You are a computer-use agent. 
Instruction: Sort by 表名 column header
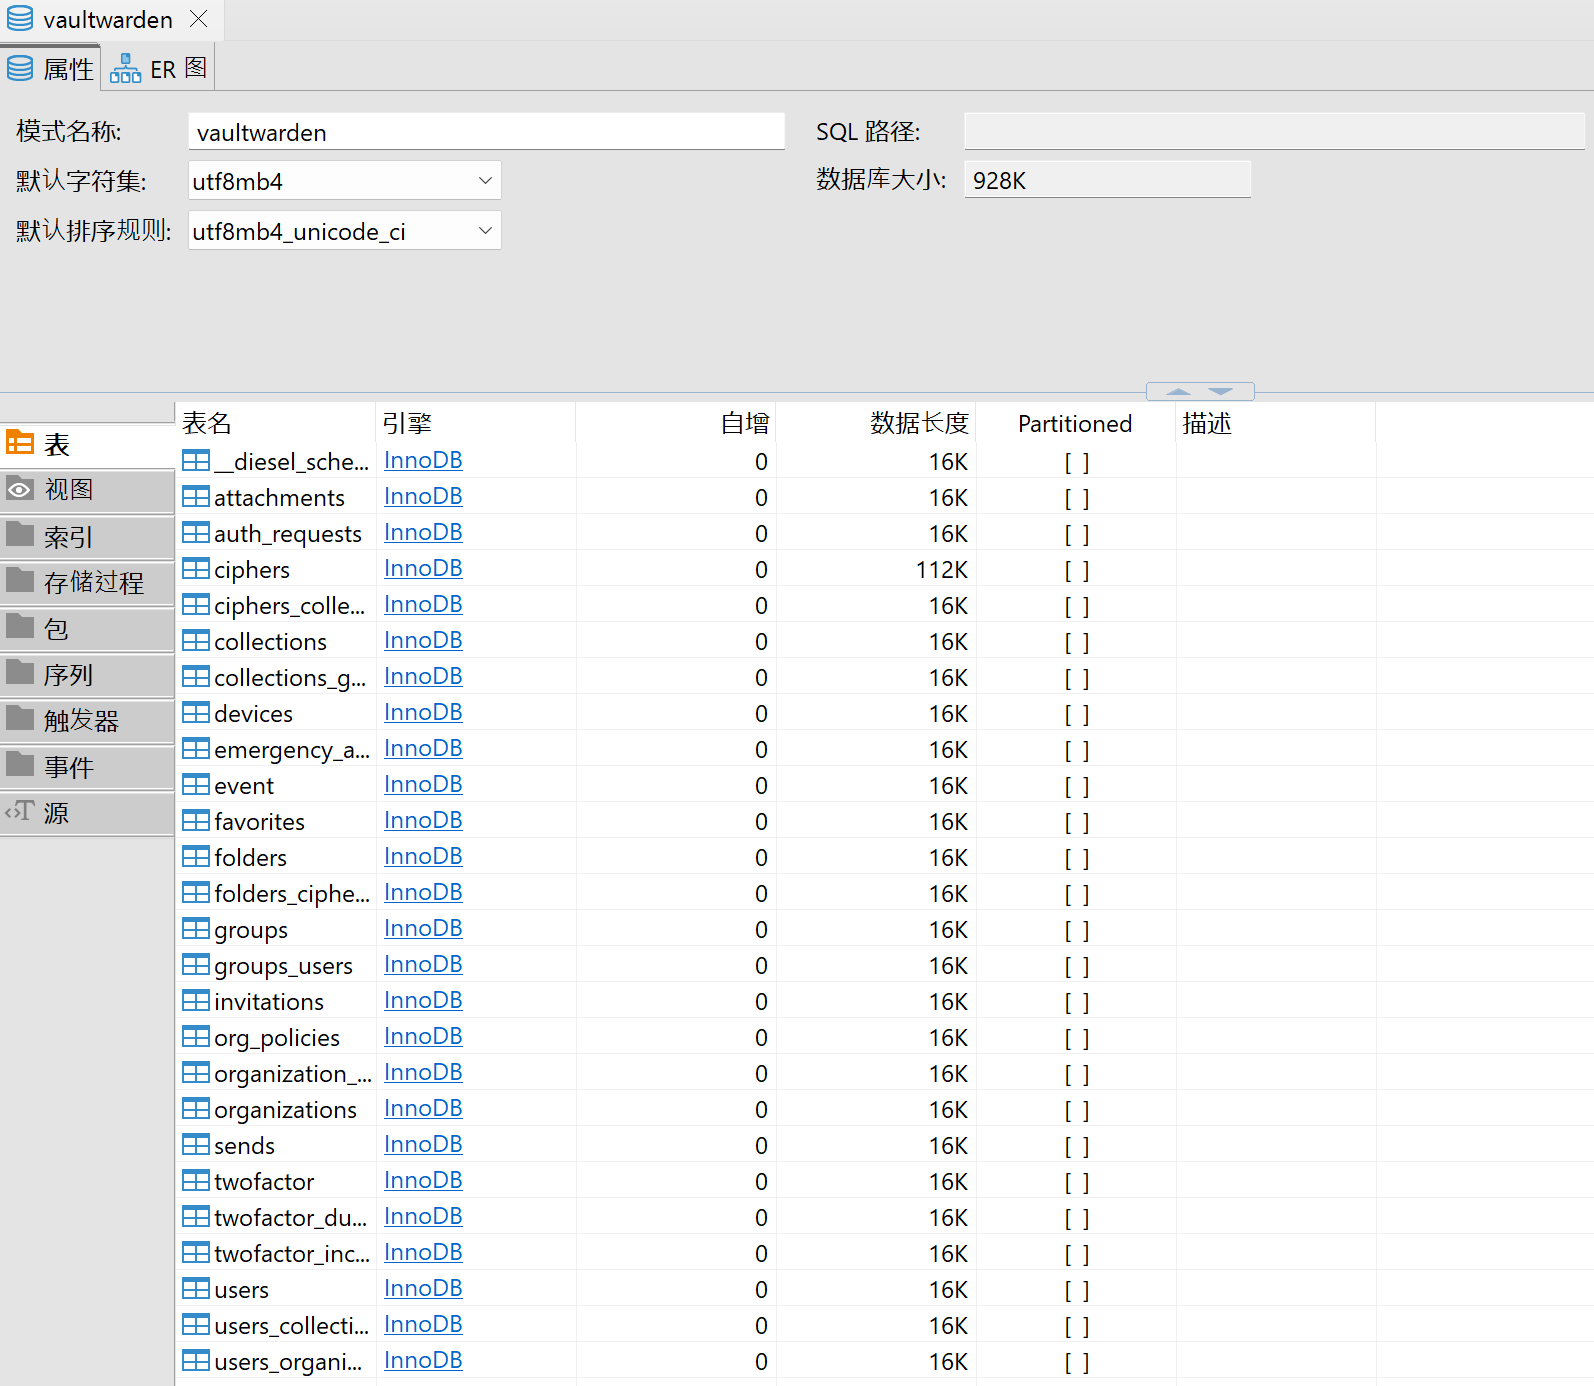coord(275,423)
